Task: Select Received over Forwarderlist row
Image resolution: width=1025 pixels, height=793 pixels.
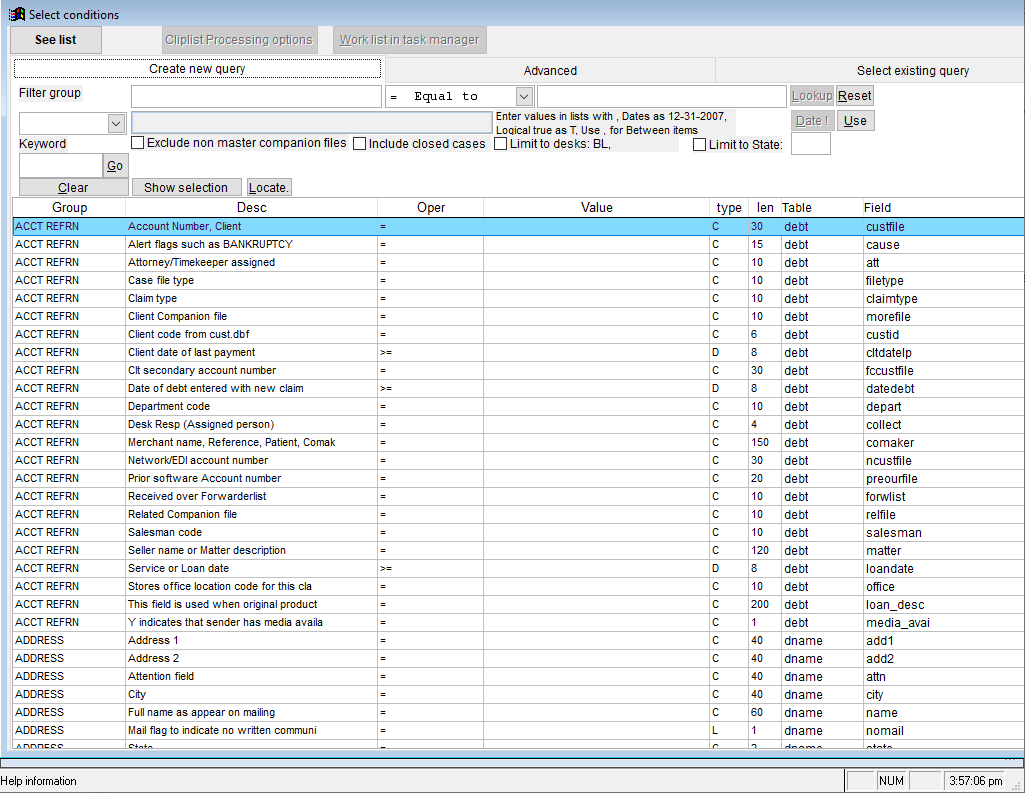Action: [518, 496]
